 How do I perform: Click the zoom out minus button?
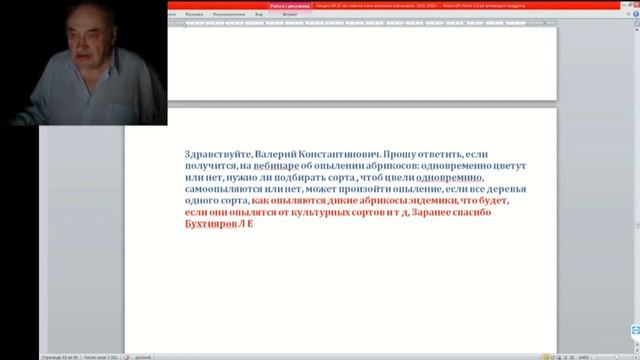coord(595,357)
